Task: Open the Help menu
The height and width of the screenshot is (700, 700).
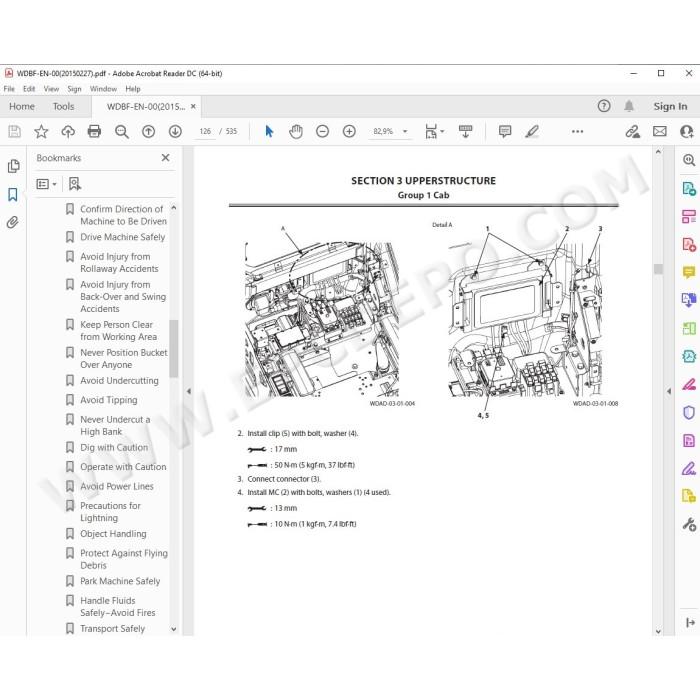Action: pos(133,89)
